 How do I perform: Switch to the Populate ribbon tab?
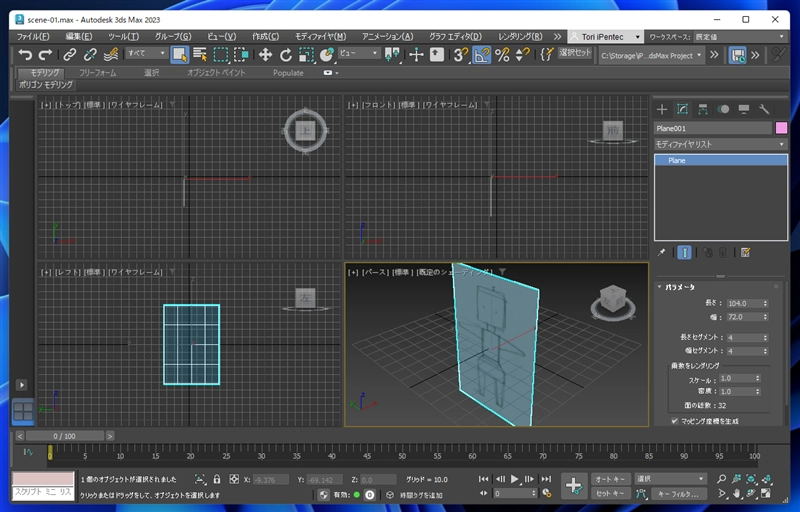[x=288, y=73]
